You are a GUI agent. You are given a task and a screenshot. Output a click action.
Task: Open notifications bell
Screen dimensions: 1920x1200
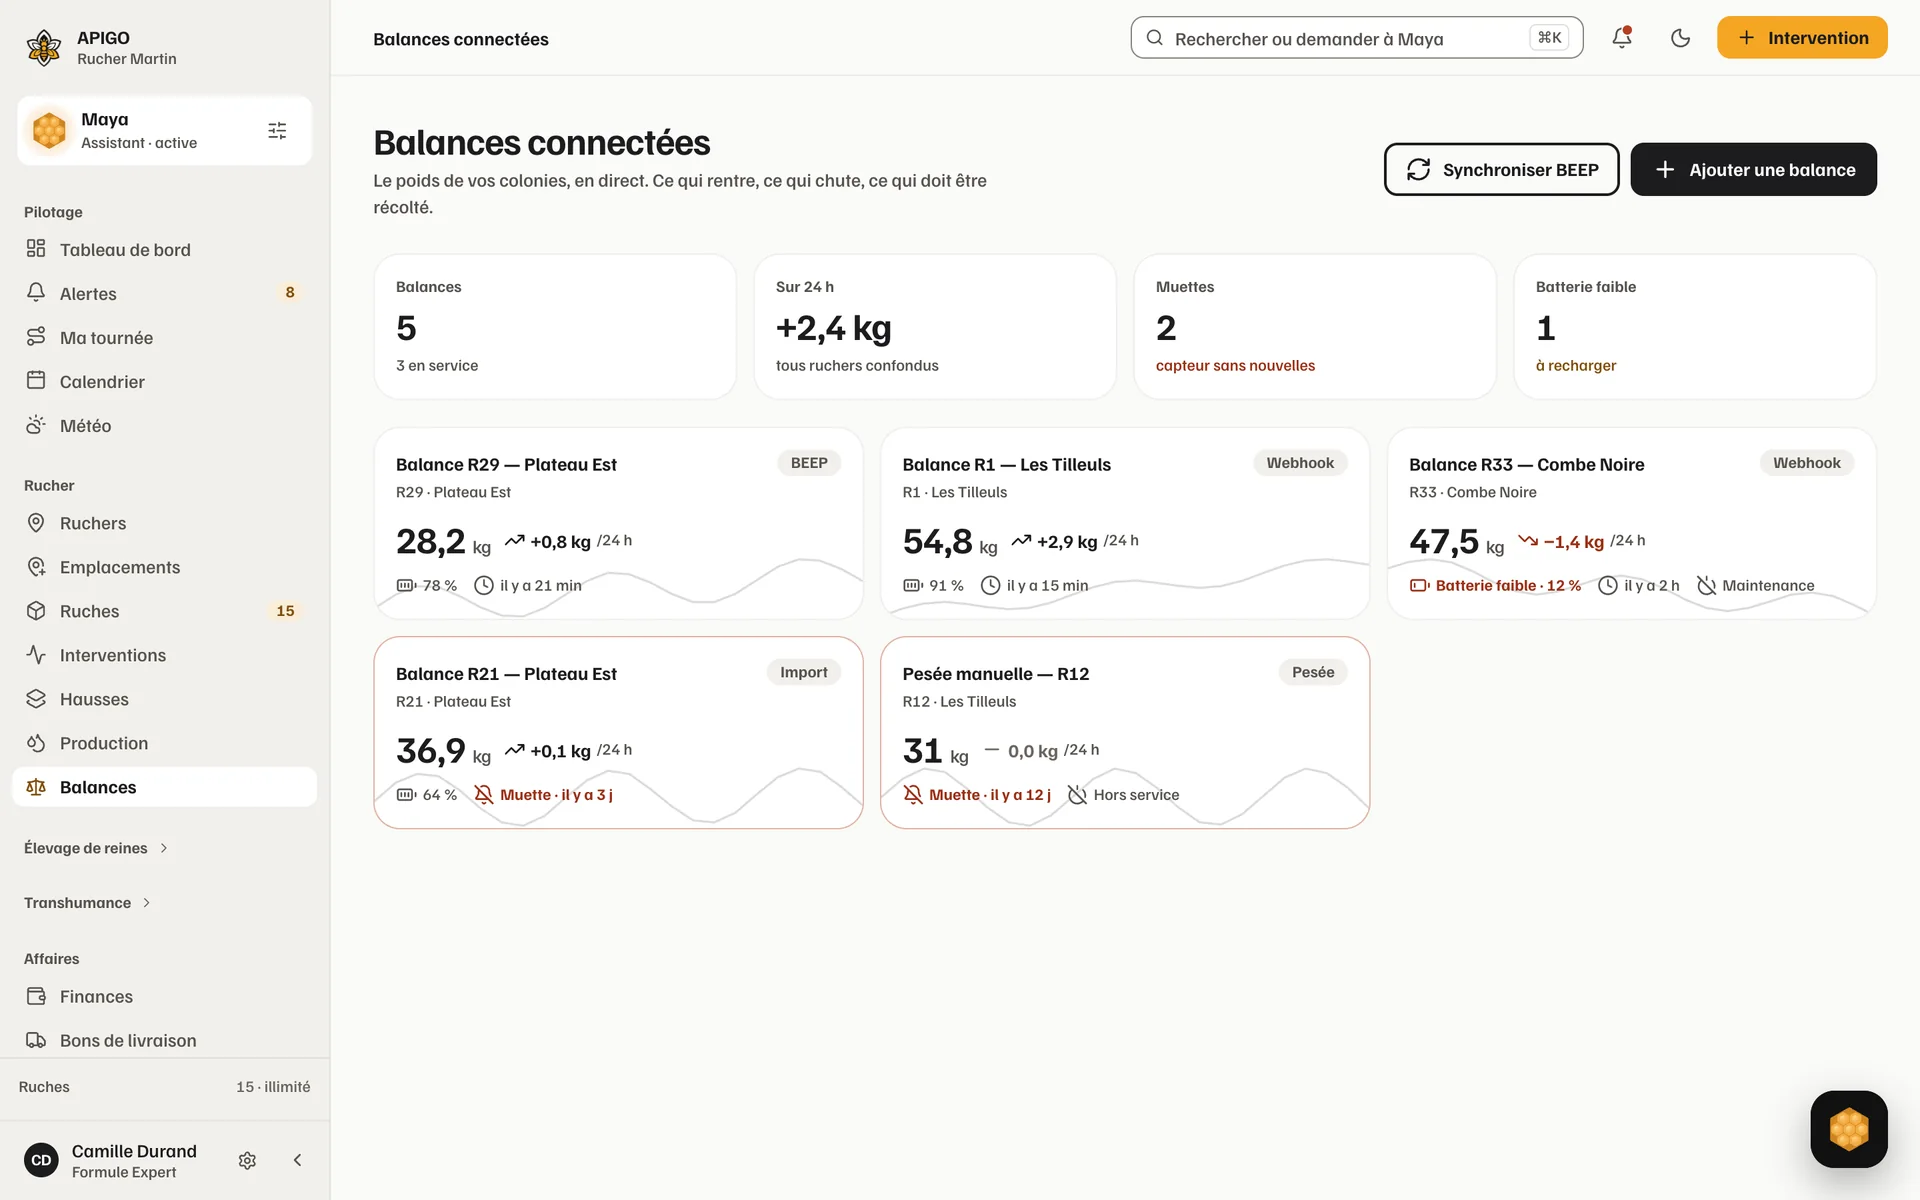(x=1621, y=38)
